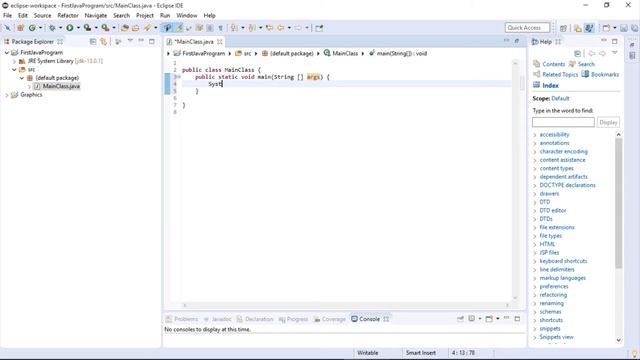This screenshot has width=640, height=360.
Task: Click the Quick Access search field
Action: pos(527,28)
